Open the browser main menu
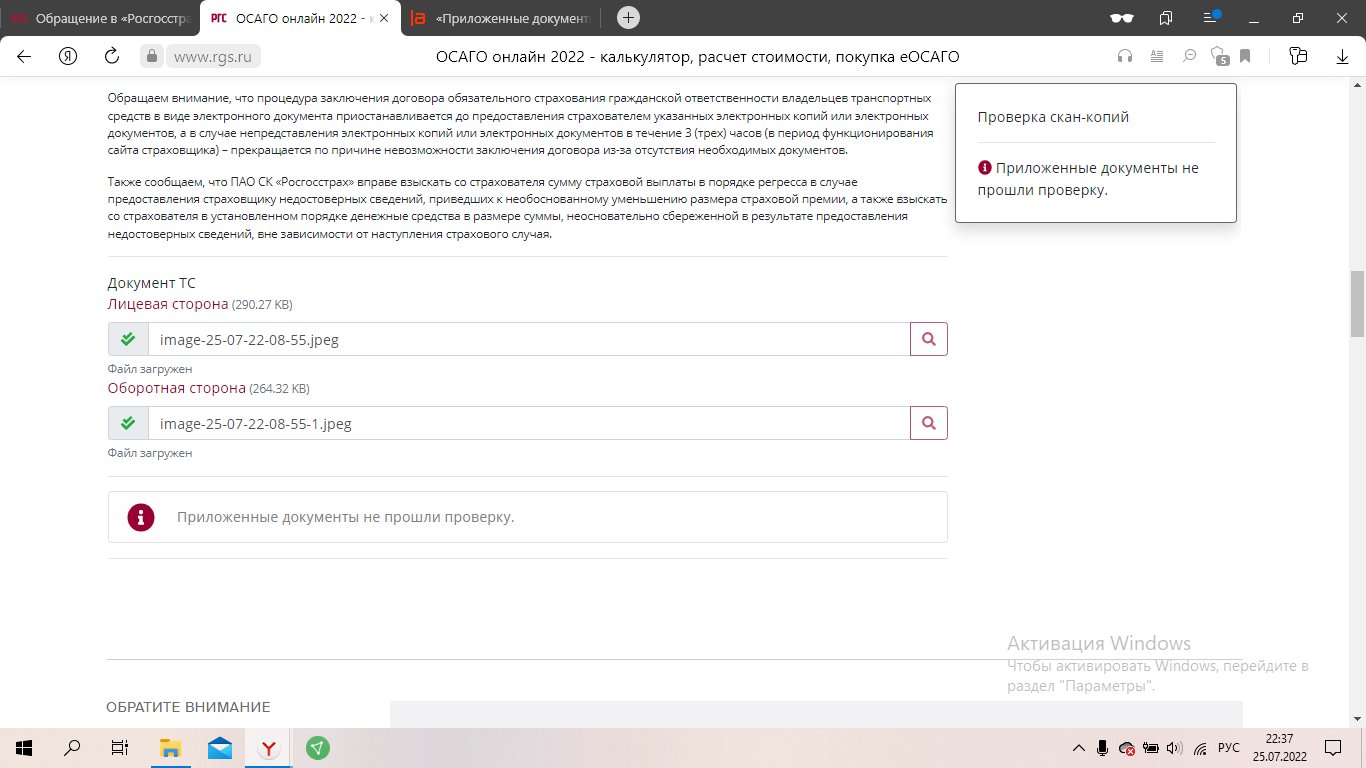Image resolution: width=1366 pixels, height=768 pixels. [1212, 17]
